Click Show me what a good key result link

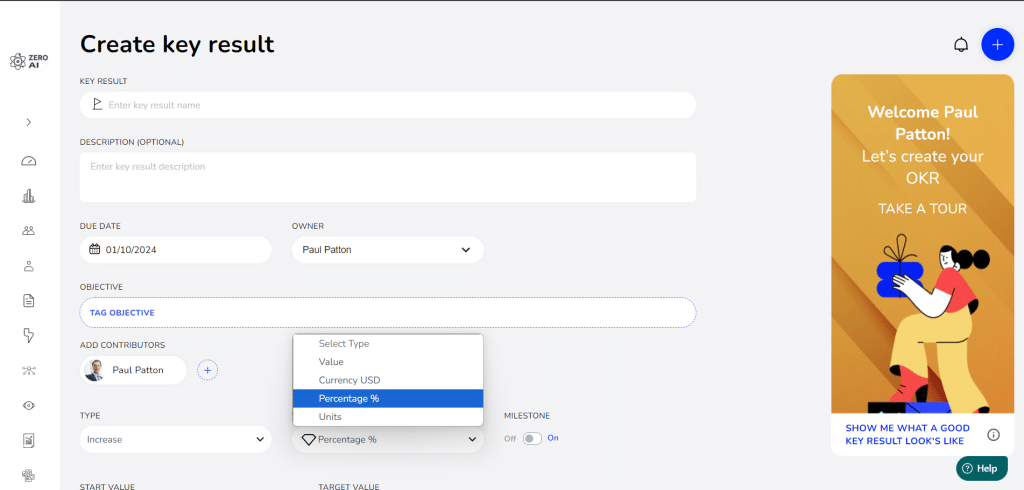pos(905,435)
